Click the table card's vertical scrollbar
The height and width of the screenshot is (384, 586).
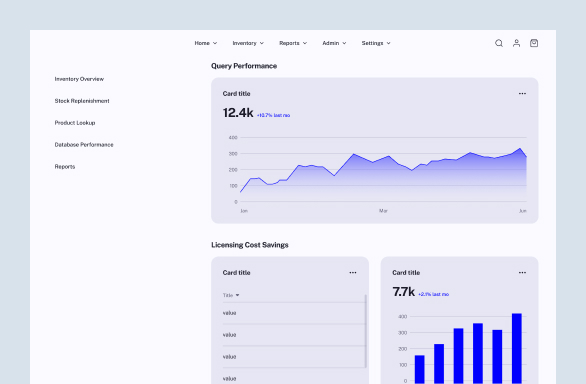[x=365, y=331]
